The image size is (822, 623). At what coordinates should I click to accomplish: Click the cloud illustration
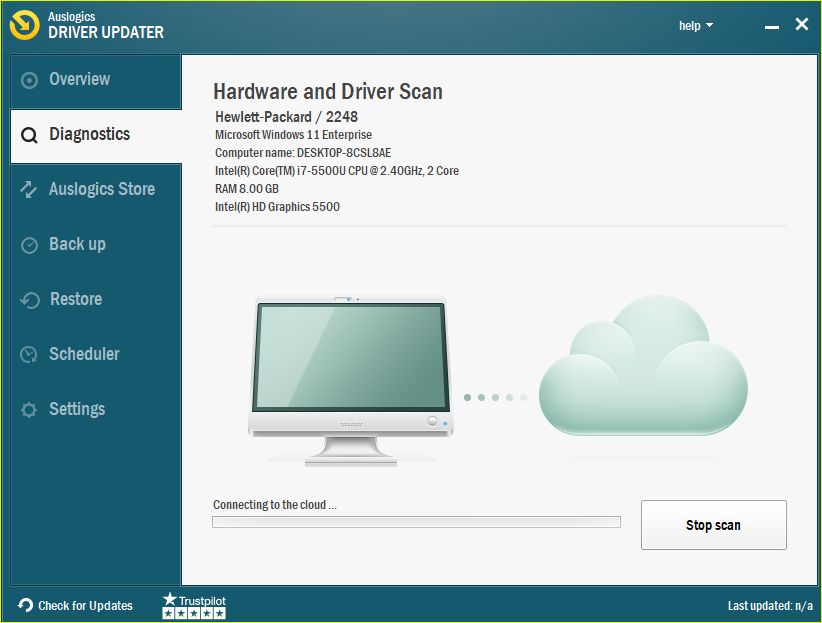click(643, 365)
